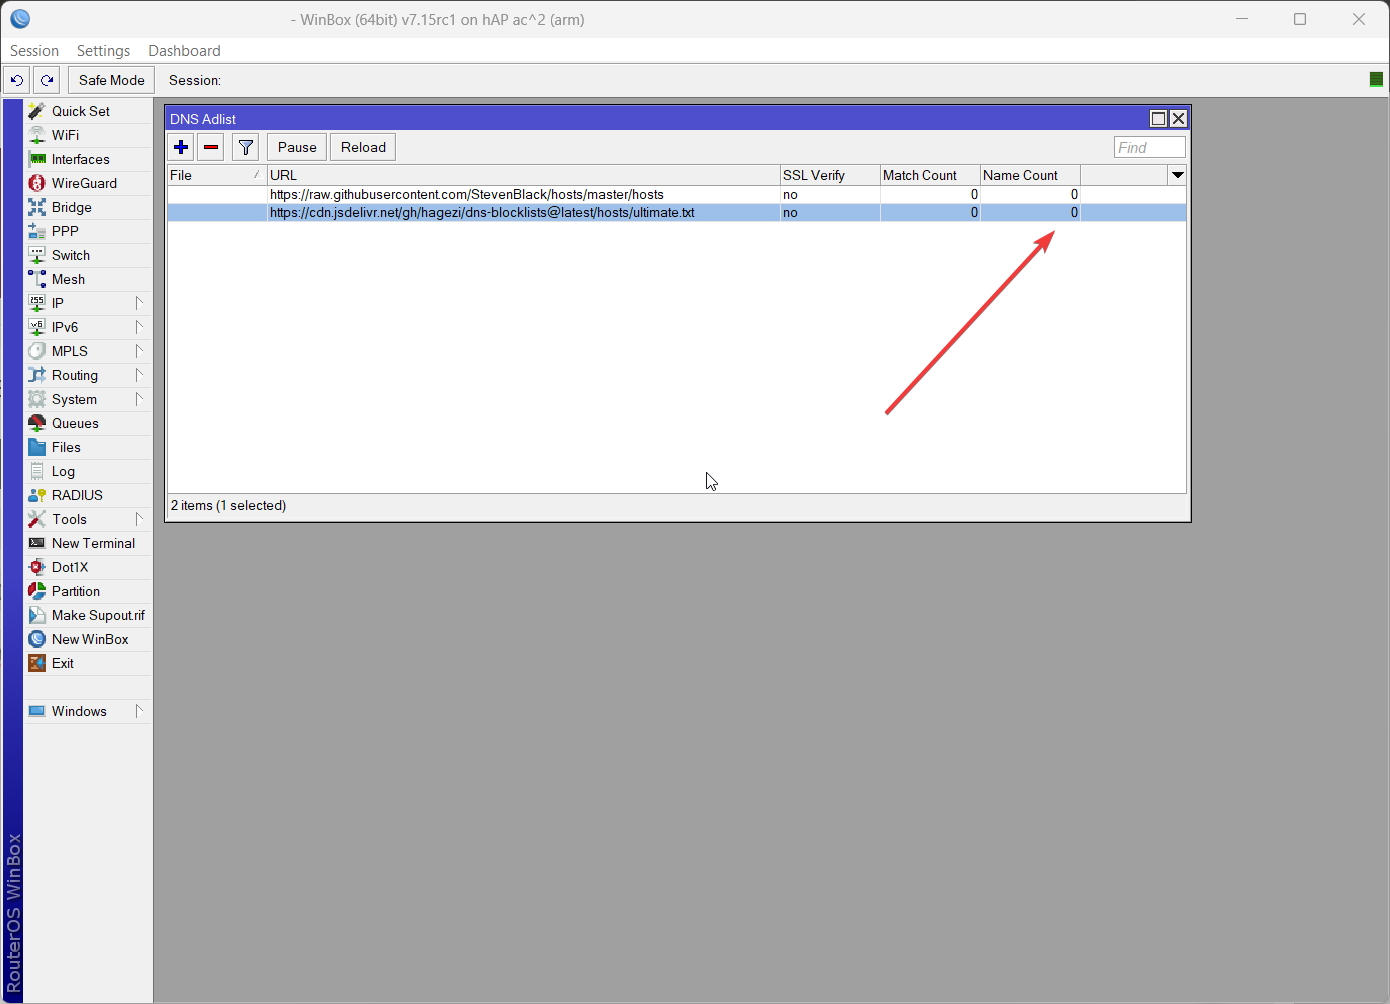Open the Mesh section
The image size is (1390, 1004).
coord(88,279)
